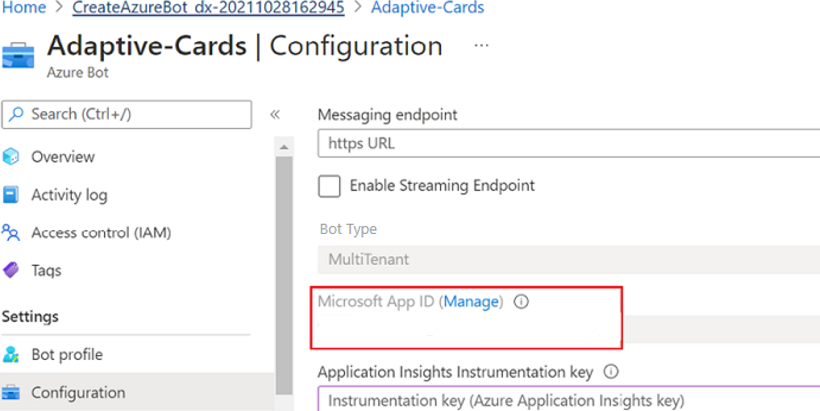The image size is (820, 411).
Task: Click the Messaging endpoint https URL field
Action: [569, 143]
